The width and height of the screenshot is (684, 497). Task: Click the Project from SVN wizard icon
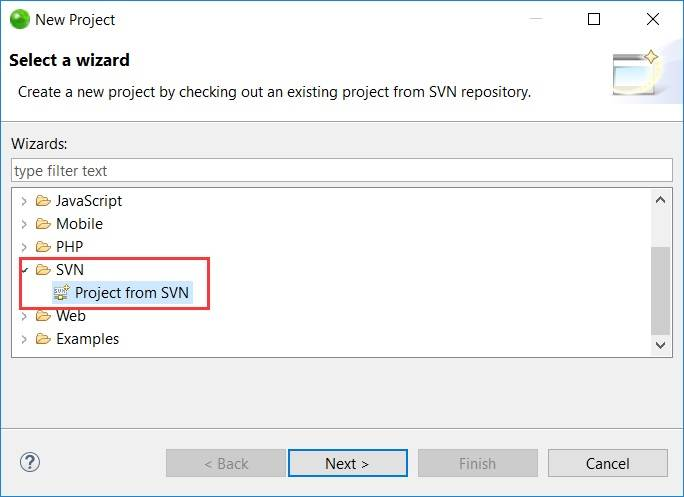click(61, 293)
